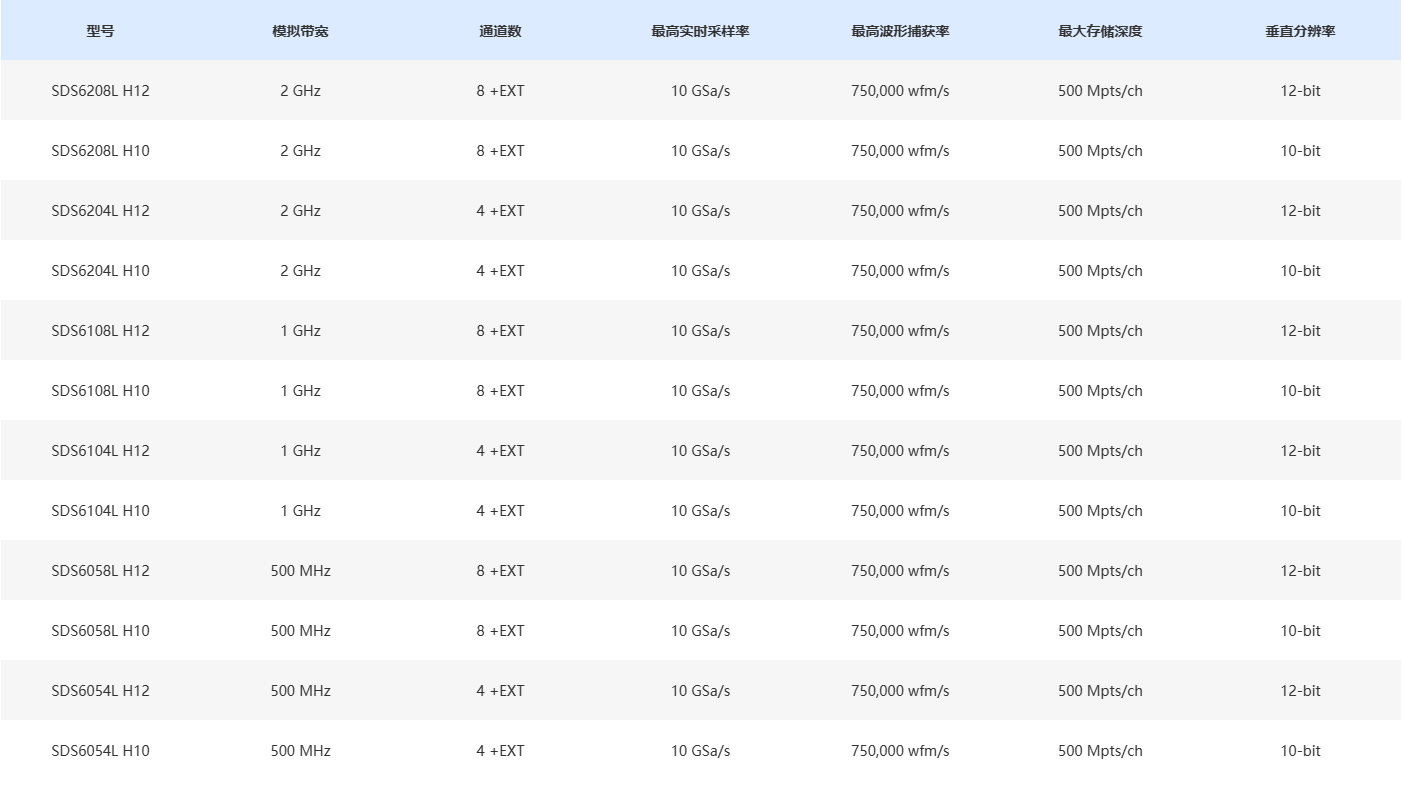The height and width of the screenshot is (809, 1404).
Task: Click 2 GHz bandwidth in SDS6208L H12 row
Action: (300, 91)
